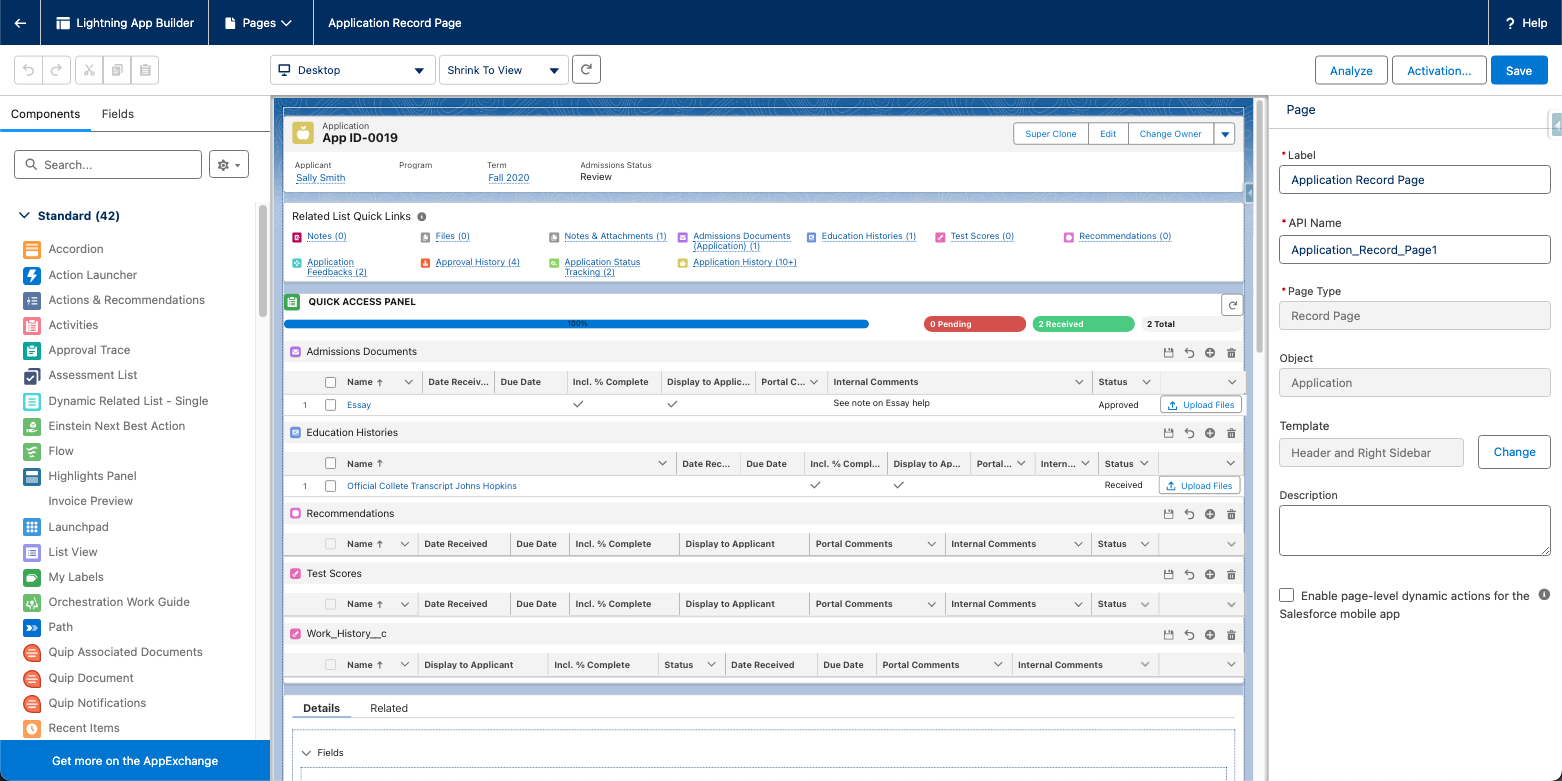Click the refresh canvas icon button

586,70
